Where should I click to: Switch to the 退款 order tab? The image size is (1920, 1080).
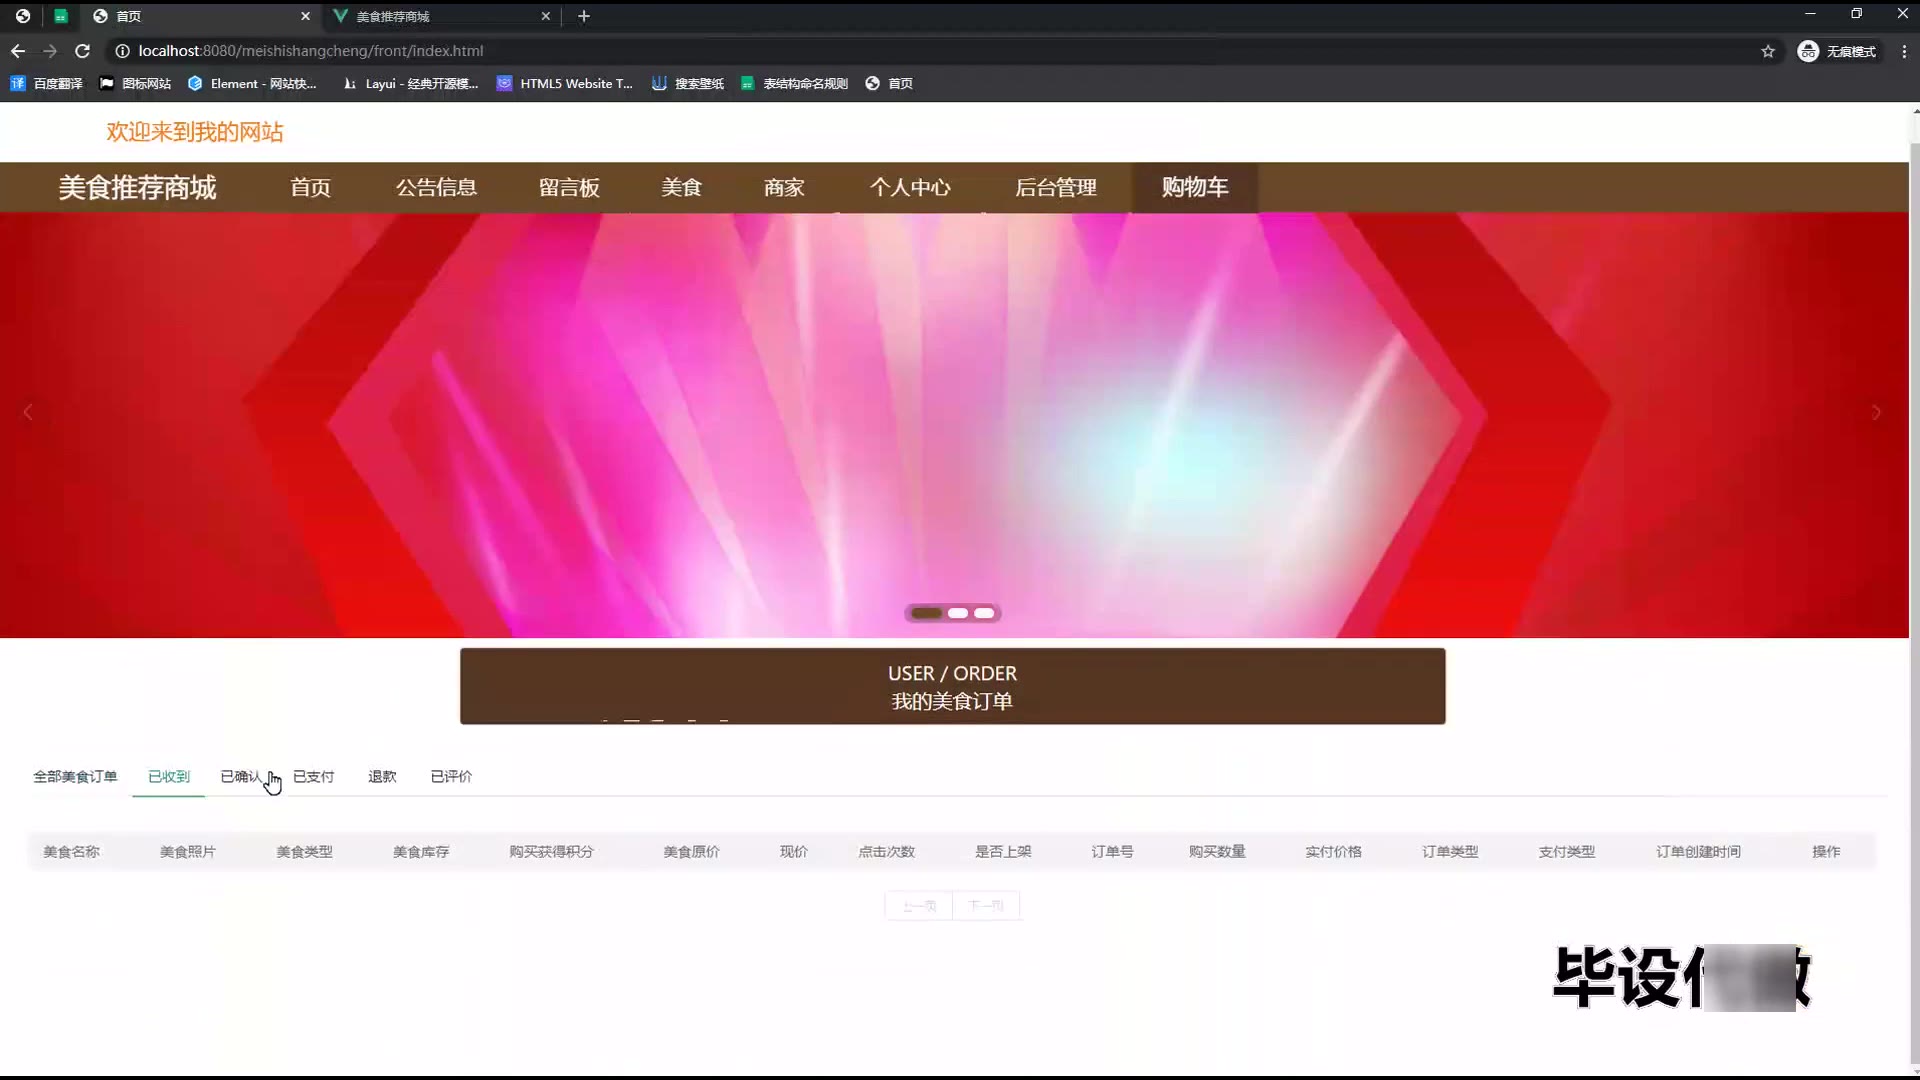382,776
